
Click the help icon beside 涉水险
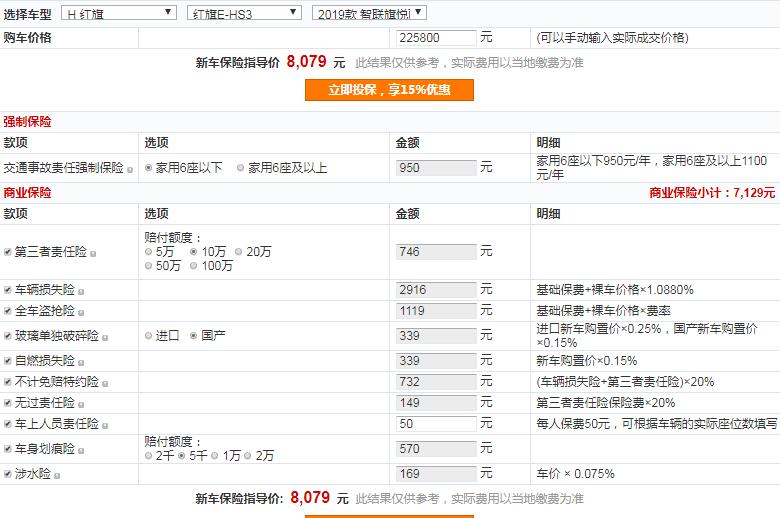pyautogui.click(x=57, y=476)
